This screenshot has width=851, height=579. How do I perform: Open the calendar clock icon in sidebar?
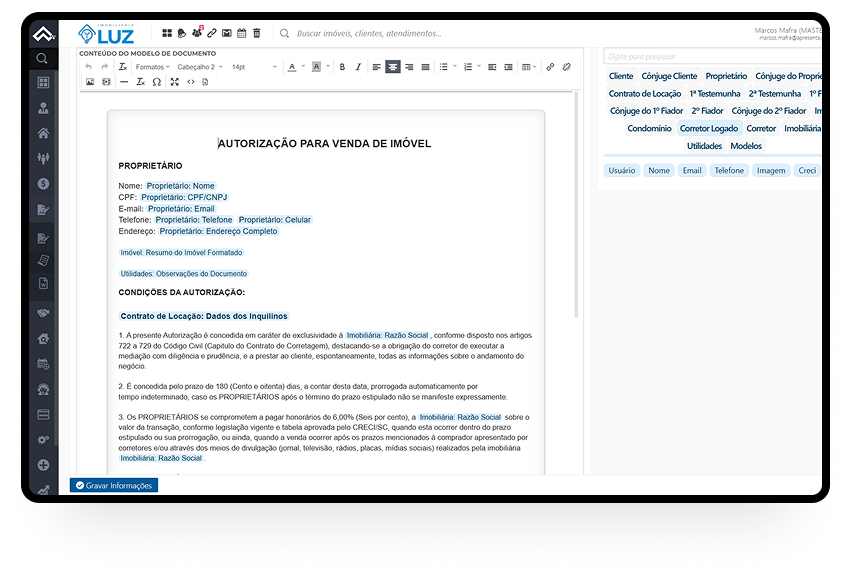[x=43, y=364]
